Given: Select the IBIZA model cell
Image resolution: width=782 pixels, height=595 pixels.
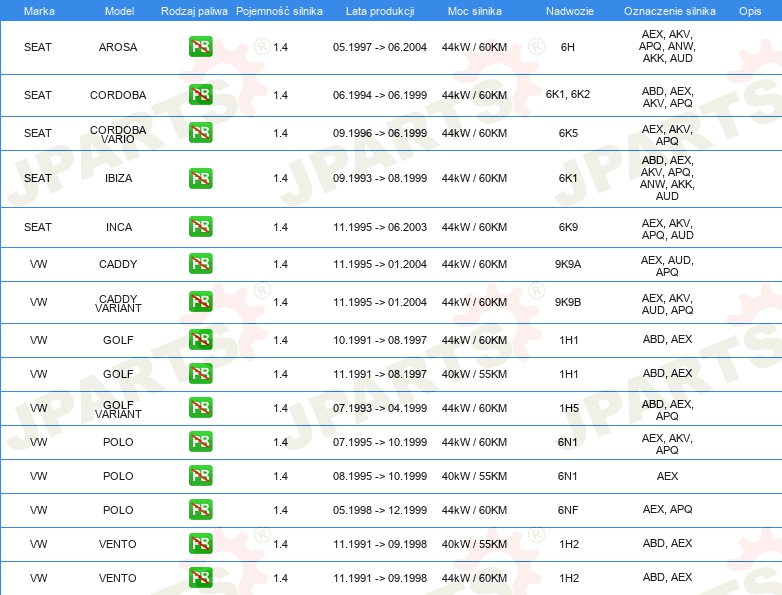Looking at the screenshot, I should click(118, 178).
